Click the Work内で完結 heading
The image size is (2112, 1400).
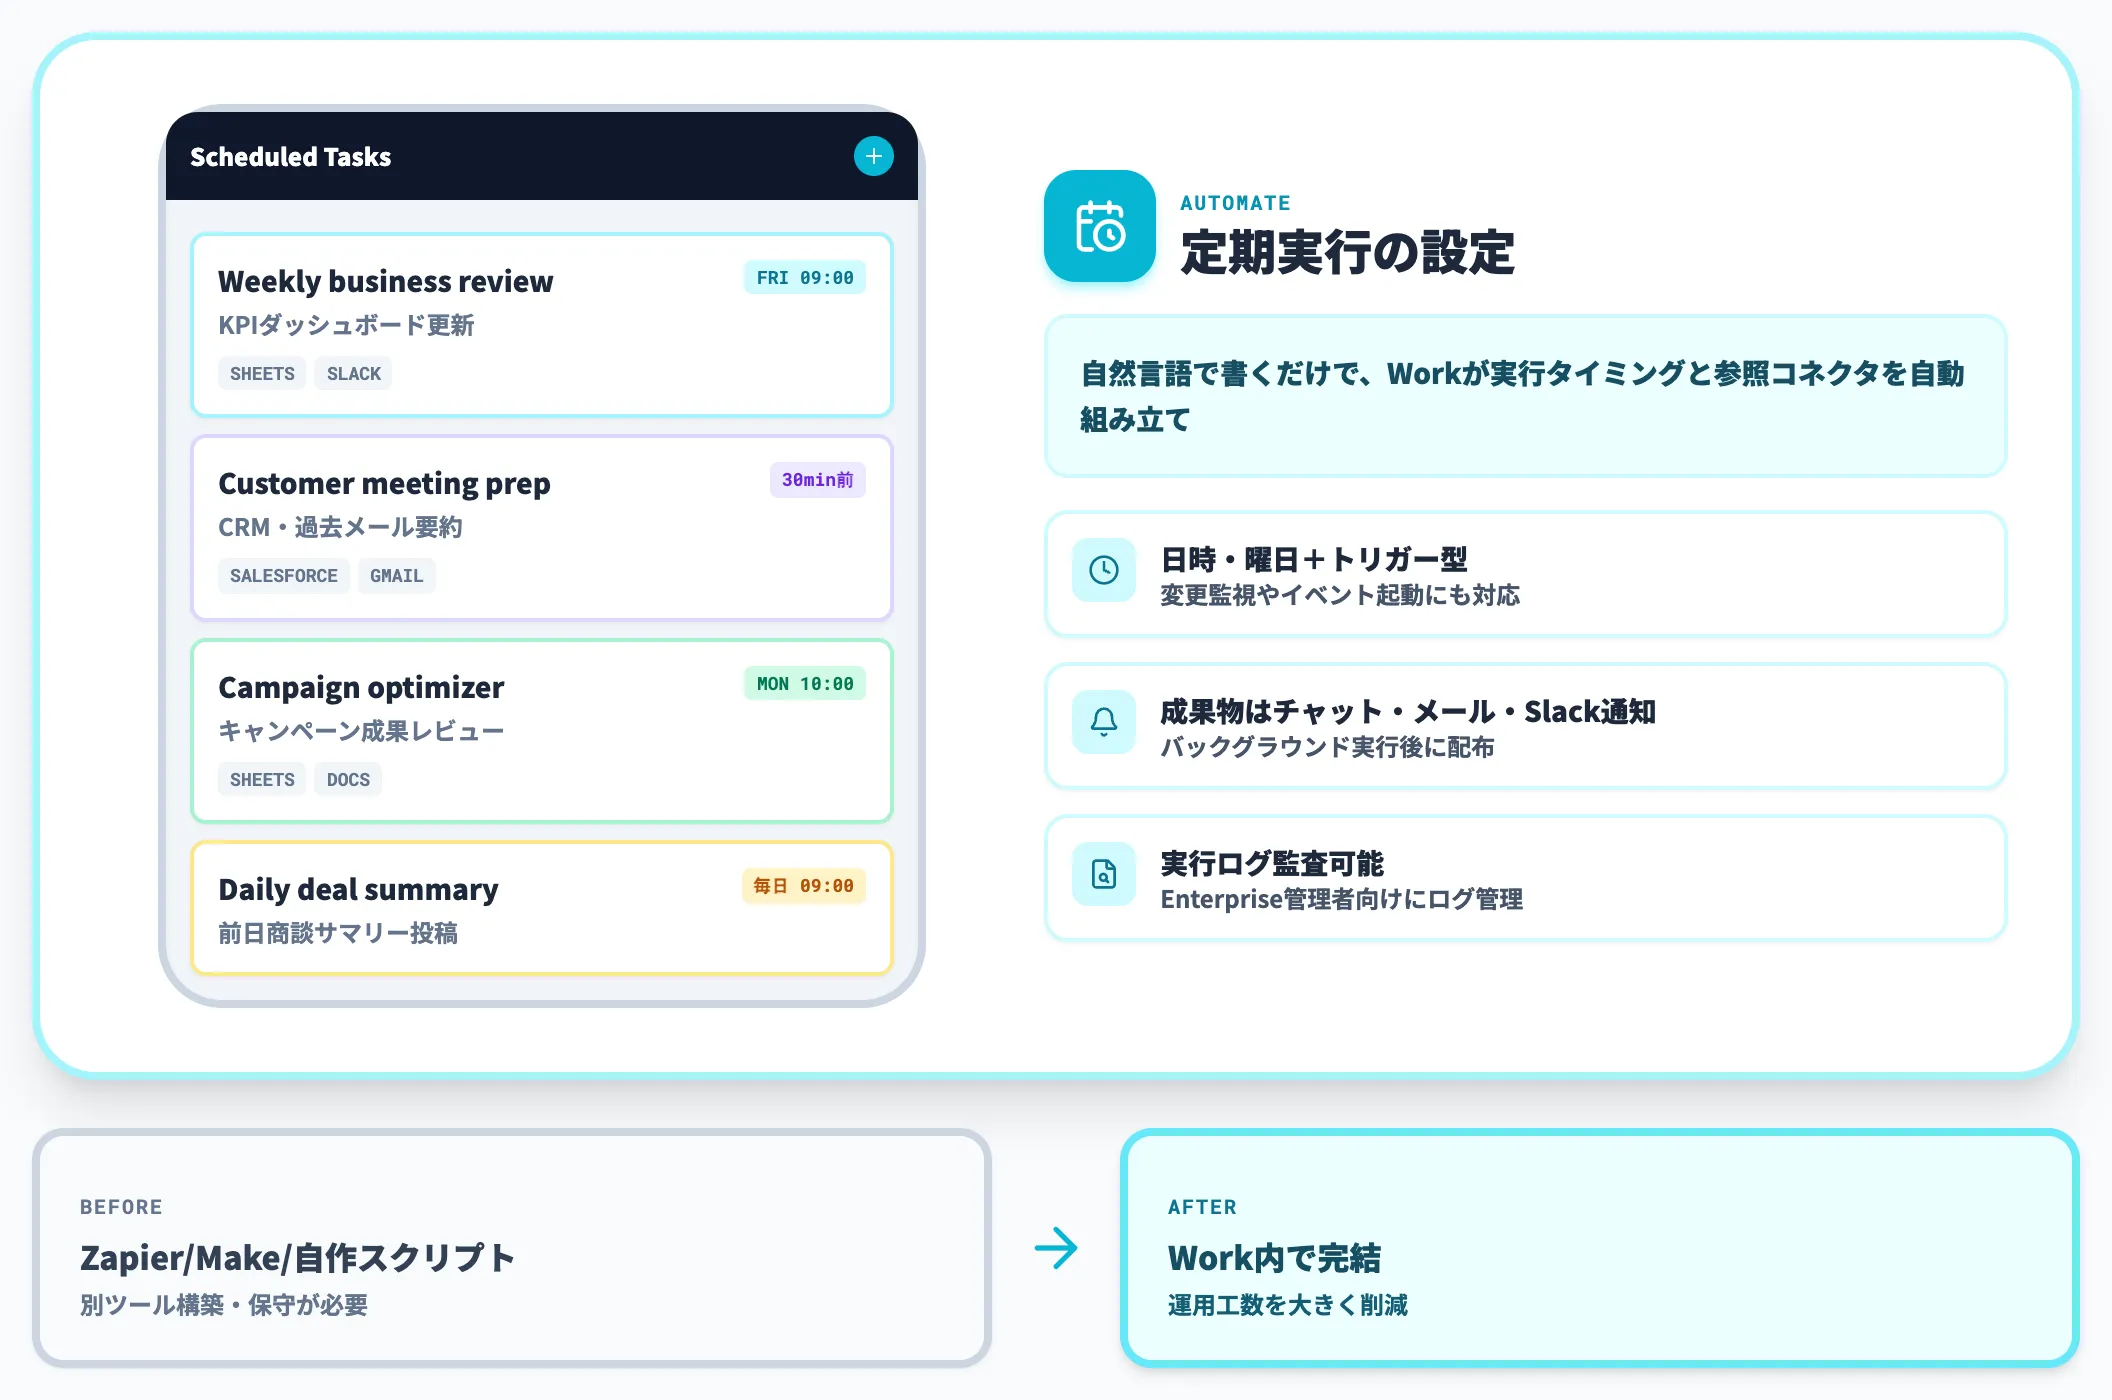1274,1258
